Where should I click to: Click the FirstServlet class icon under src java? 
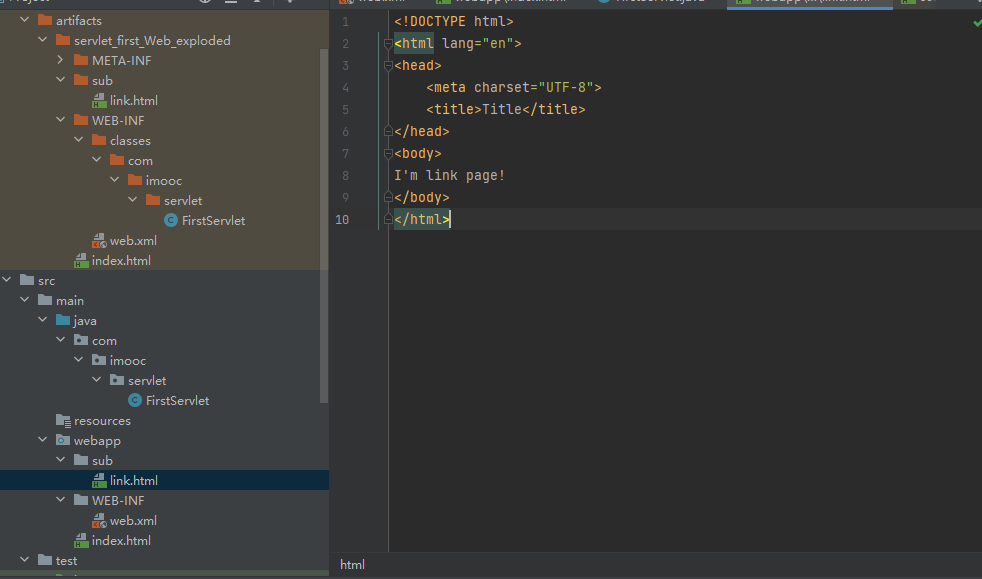pyautogui.click(x=135, y=401)
